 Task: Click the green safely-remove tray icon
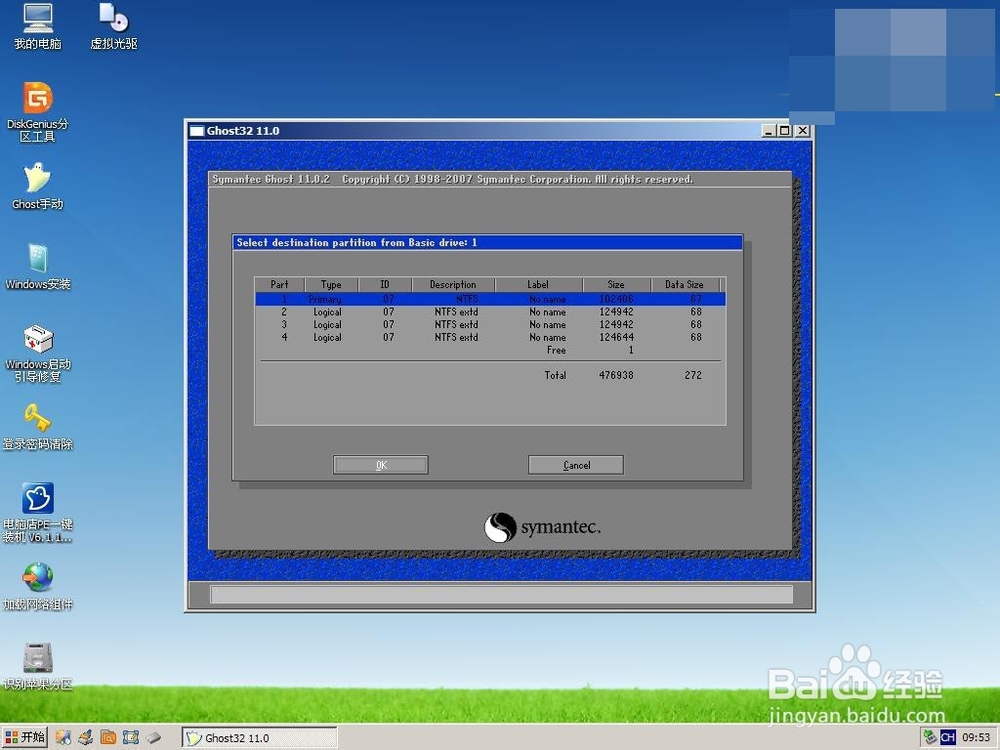tap(930, 737)
